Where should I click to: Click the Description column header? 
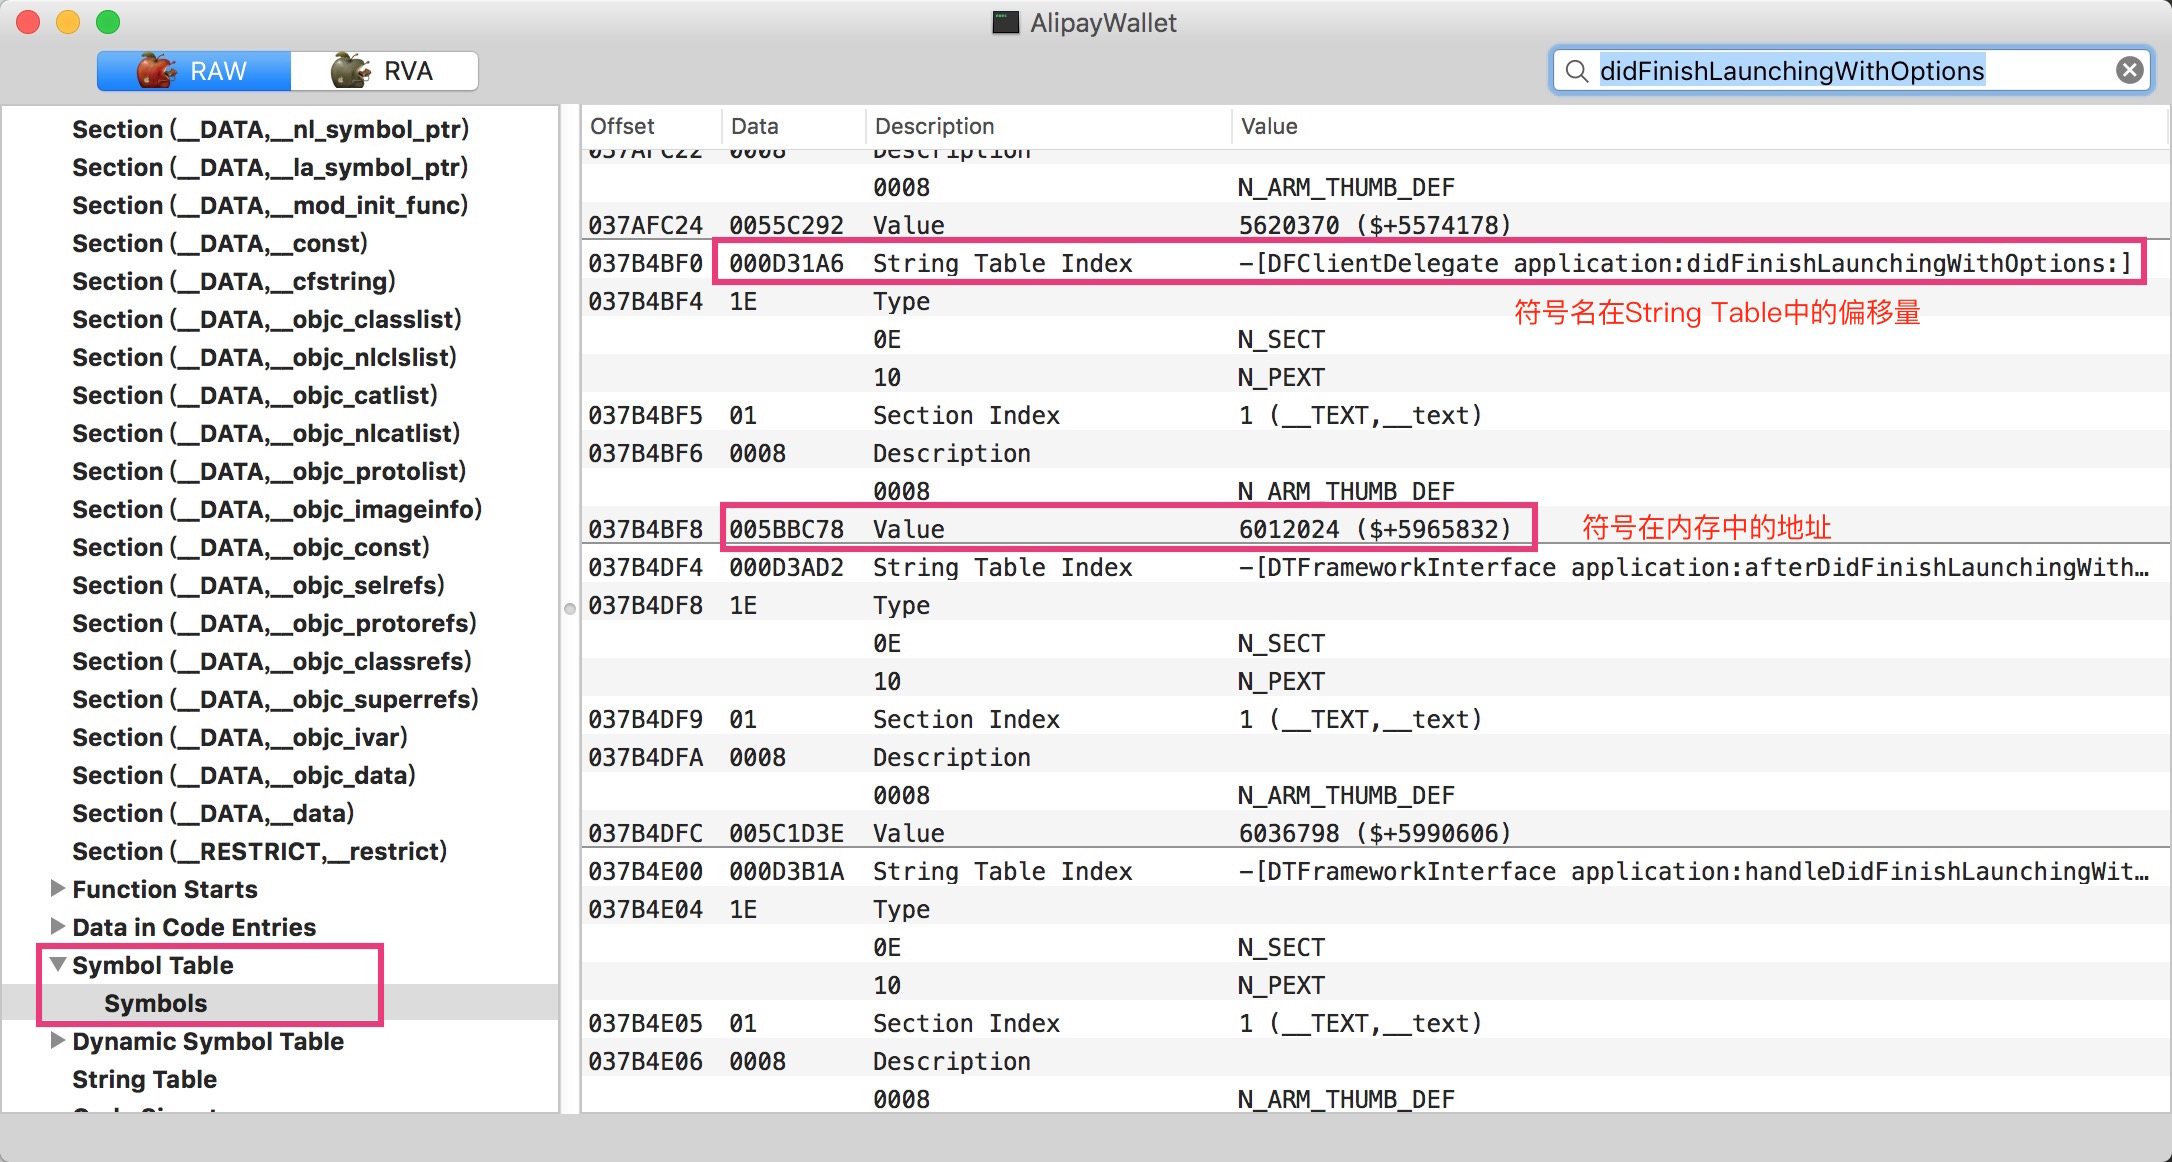click(x=934, y=126)
